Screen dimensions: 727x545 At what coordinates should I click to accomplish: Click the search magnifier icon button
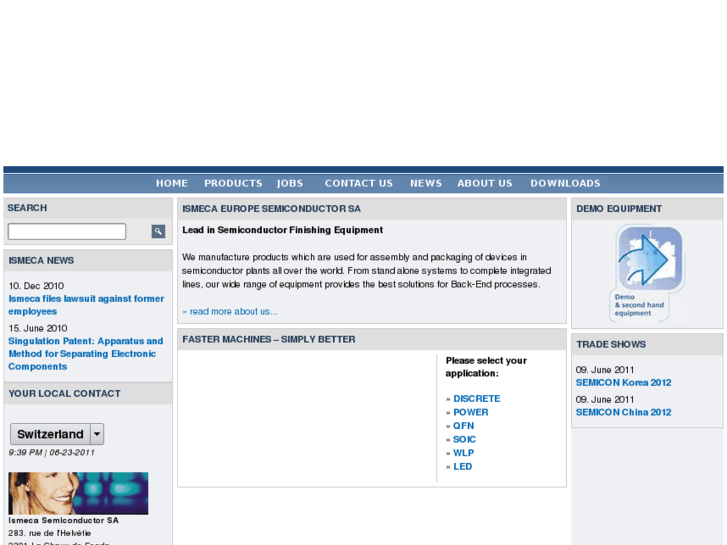158,231
